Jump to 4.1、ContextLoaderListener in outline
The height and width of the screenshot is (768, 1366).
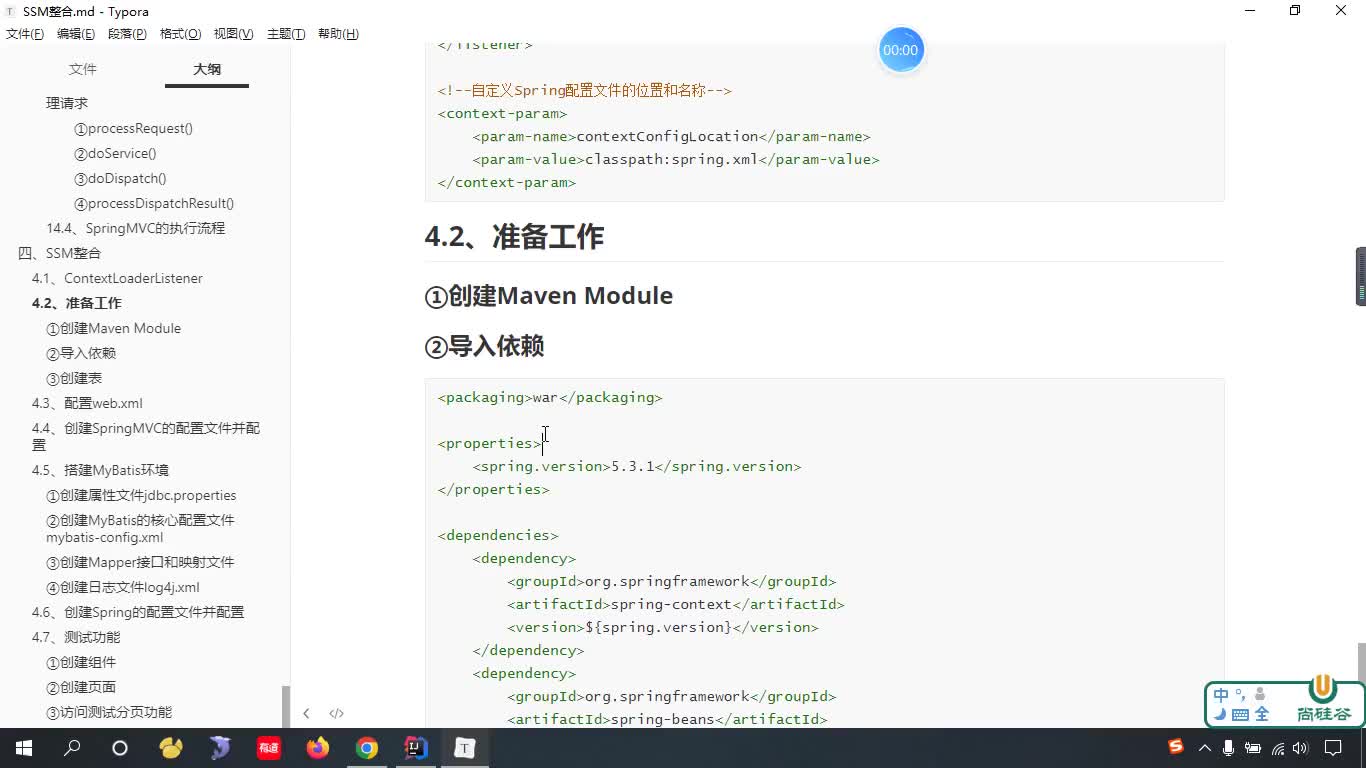pos(117,278)
